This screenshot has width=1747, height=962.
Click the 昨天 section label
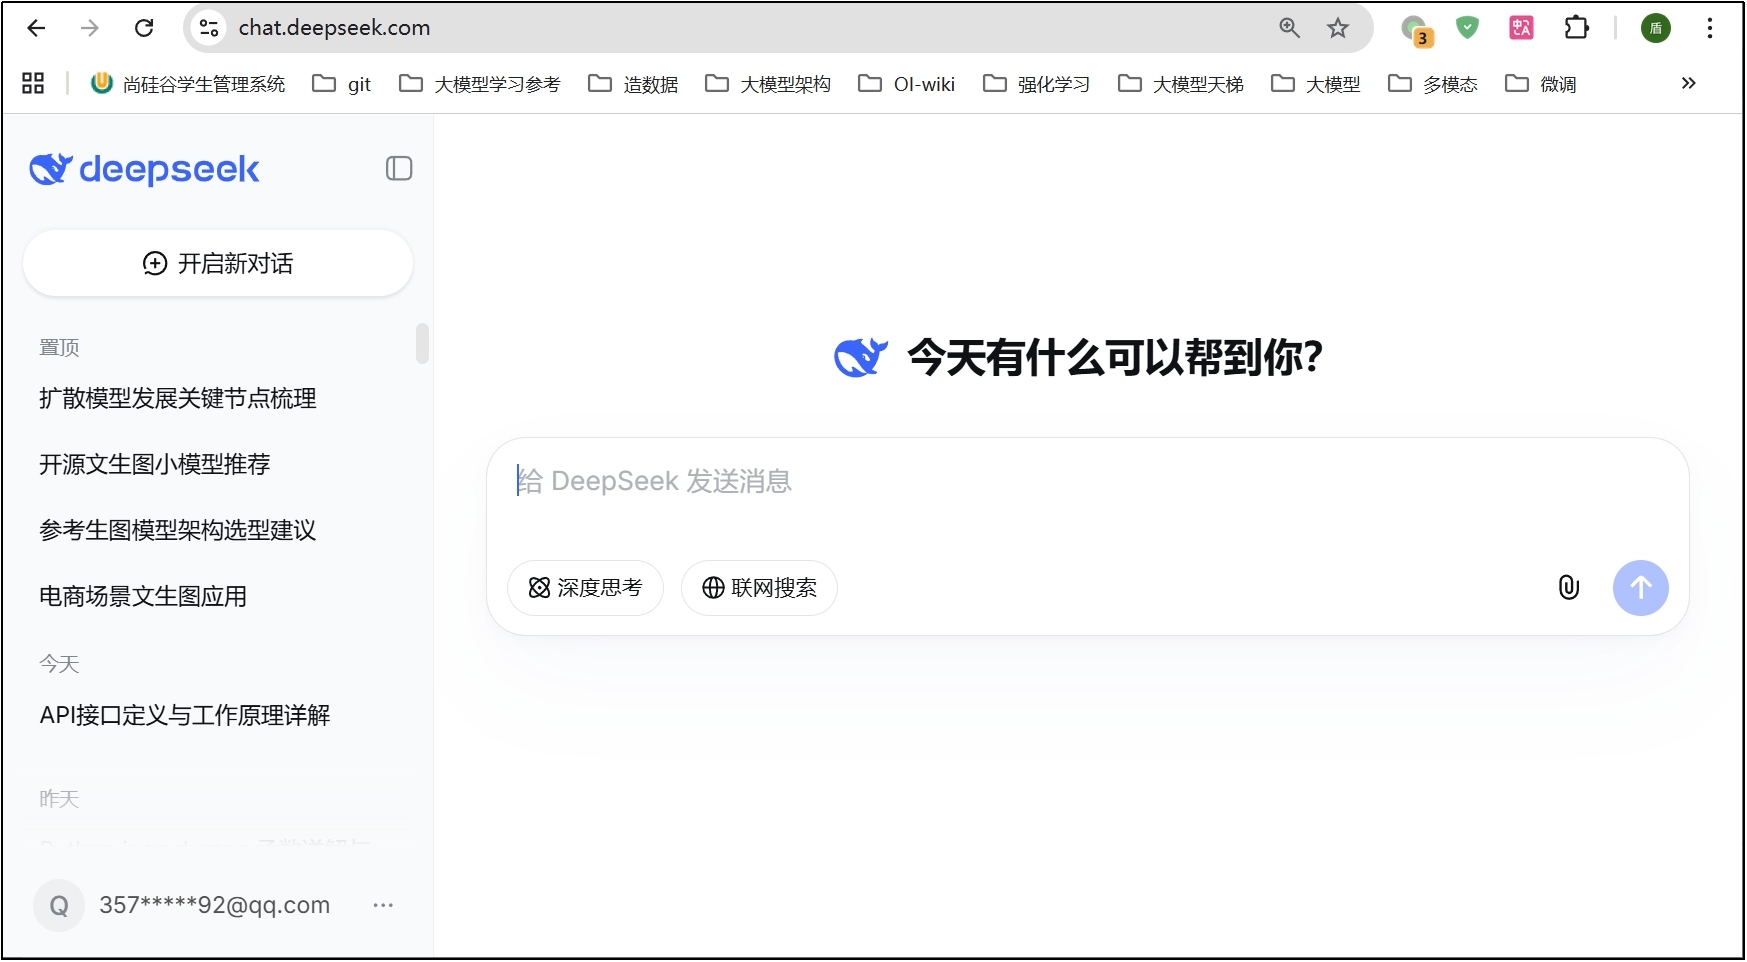point(59,799)
